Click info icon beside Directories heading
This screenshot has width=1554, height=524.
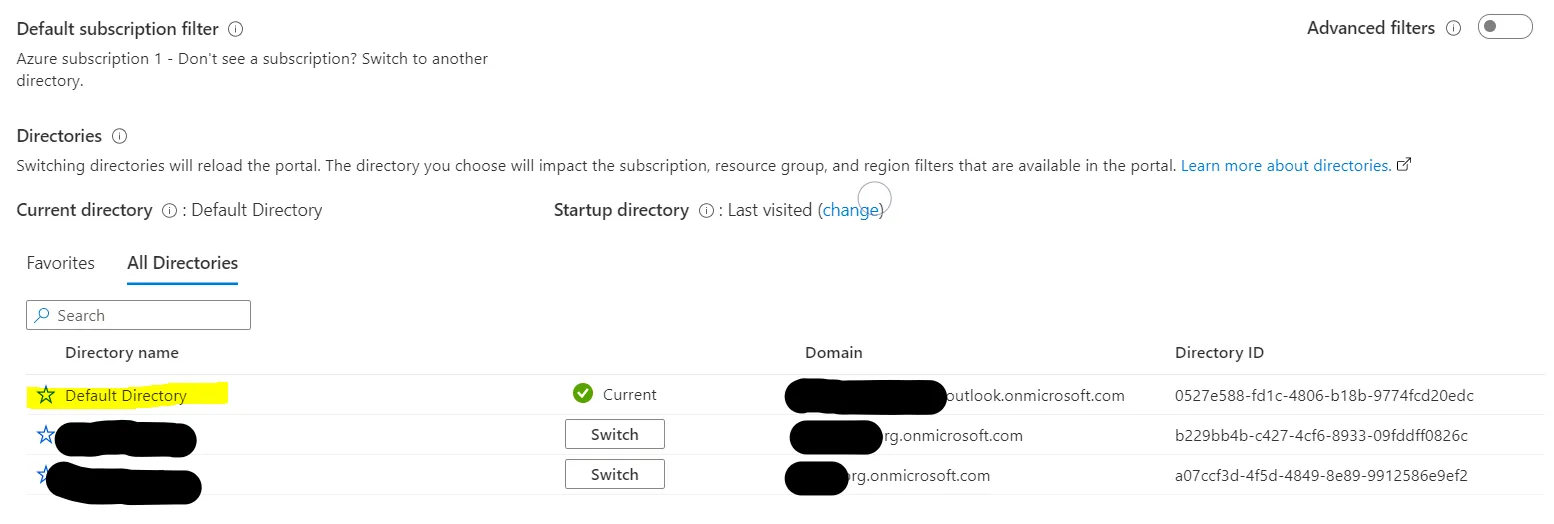click(x=119, y=136)
